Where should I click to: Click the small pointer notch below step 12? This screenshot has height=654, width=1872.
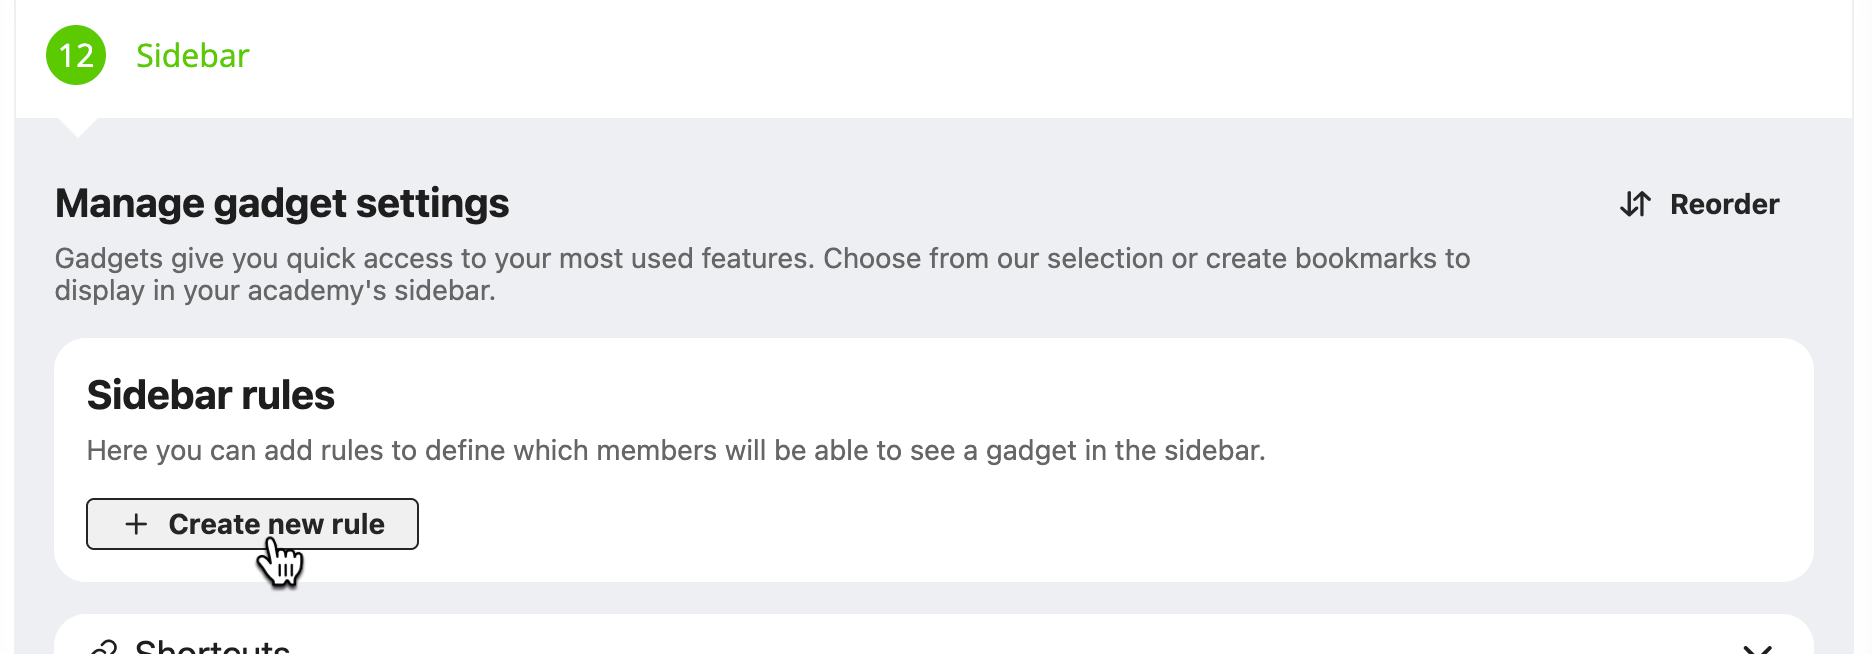(77, 127)
